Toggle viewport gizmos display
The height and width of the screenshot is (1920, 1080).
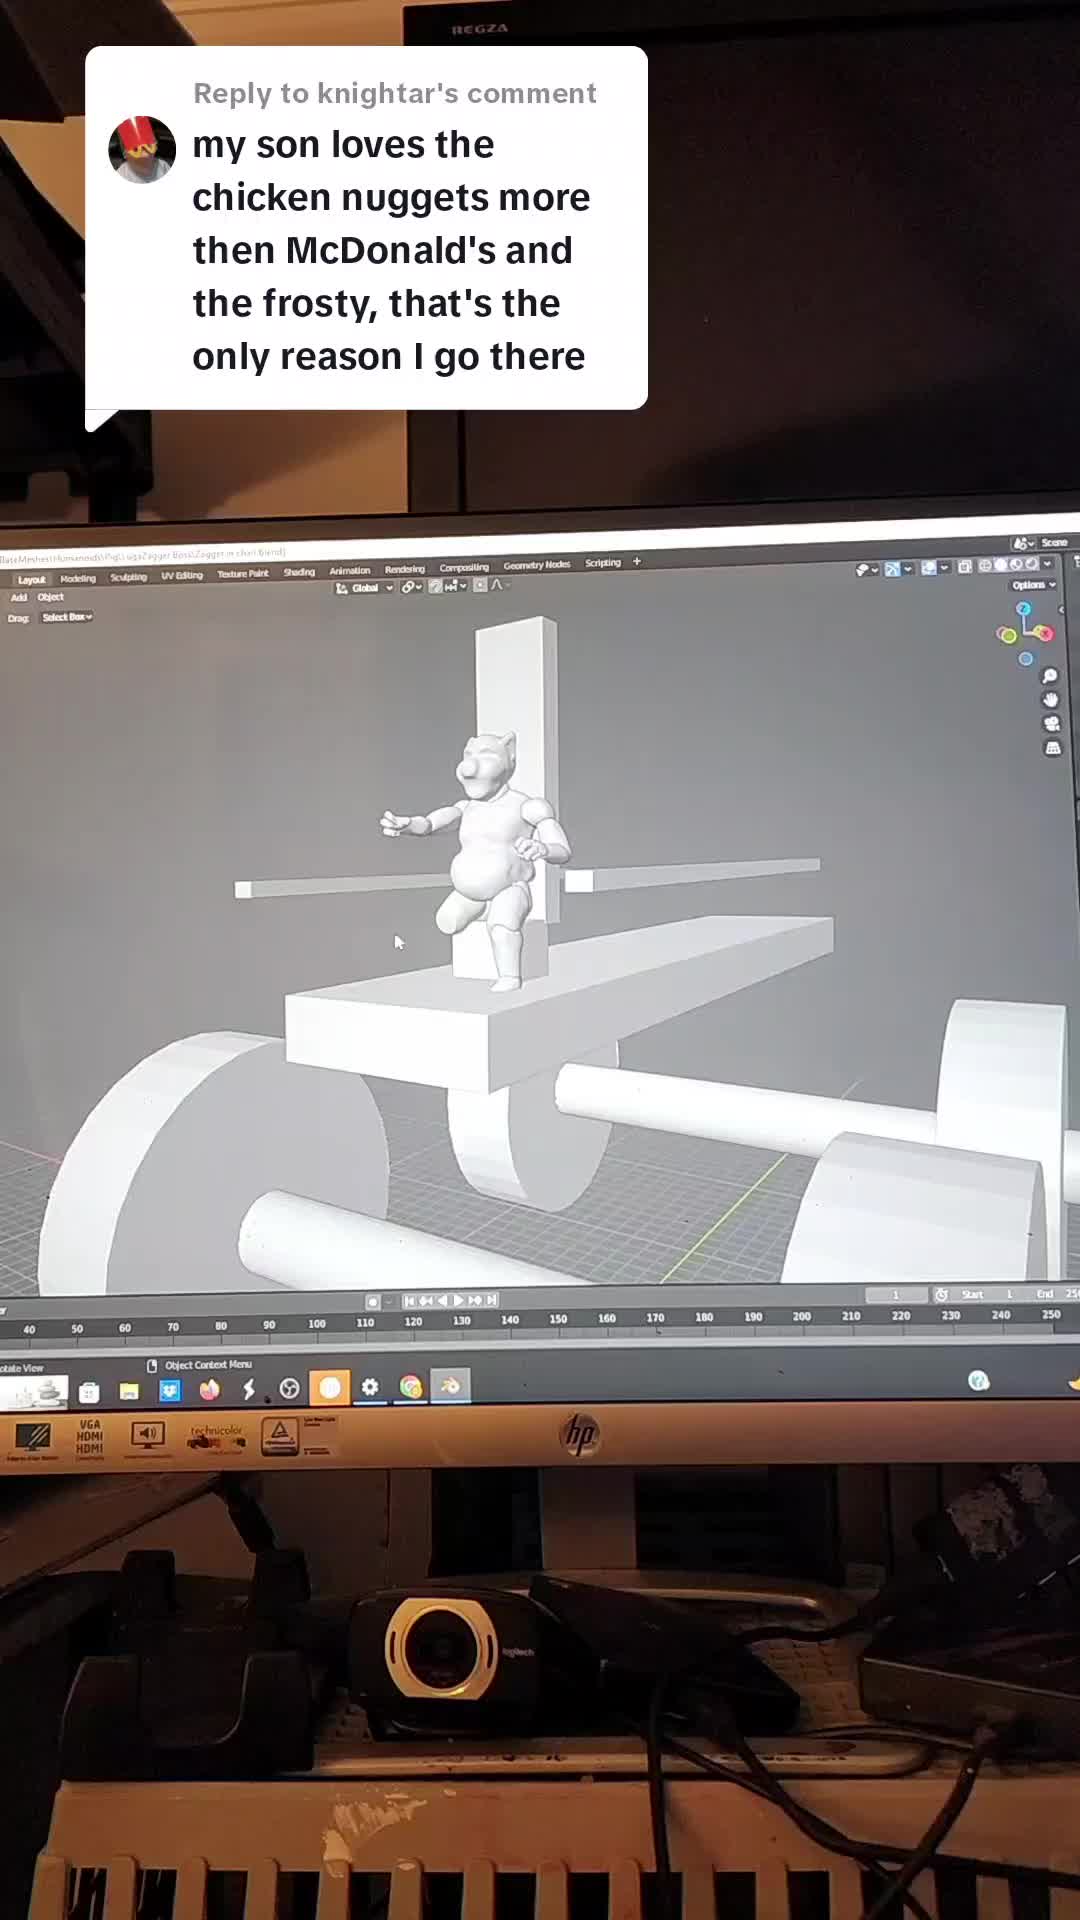click(892, 569)
